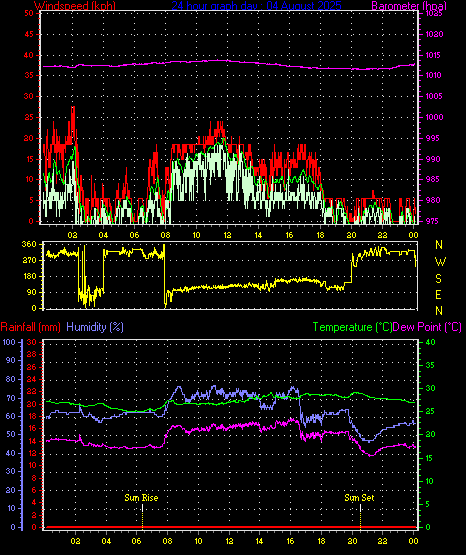Click the W compass direction letter
The width and height of the screenshot is (466, 555).
pos(440,262)
